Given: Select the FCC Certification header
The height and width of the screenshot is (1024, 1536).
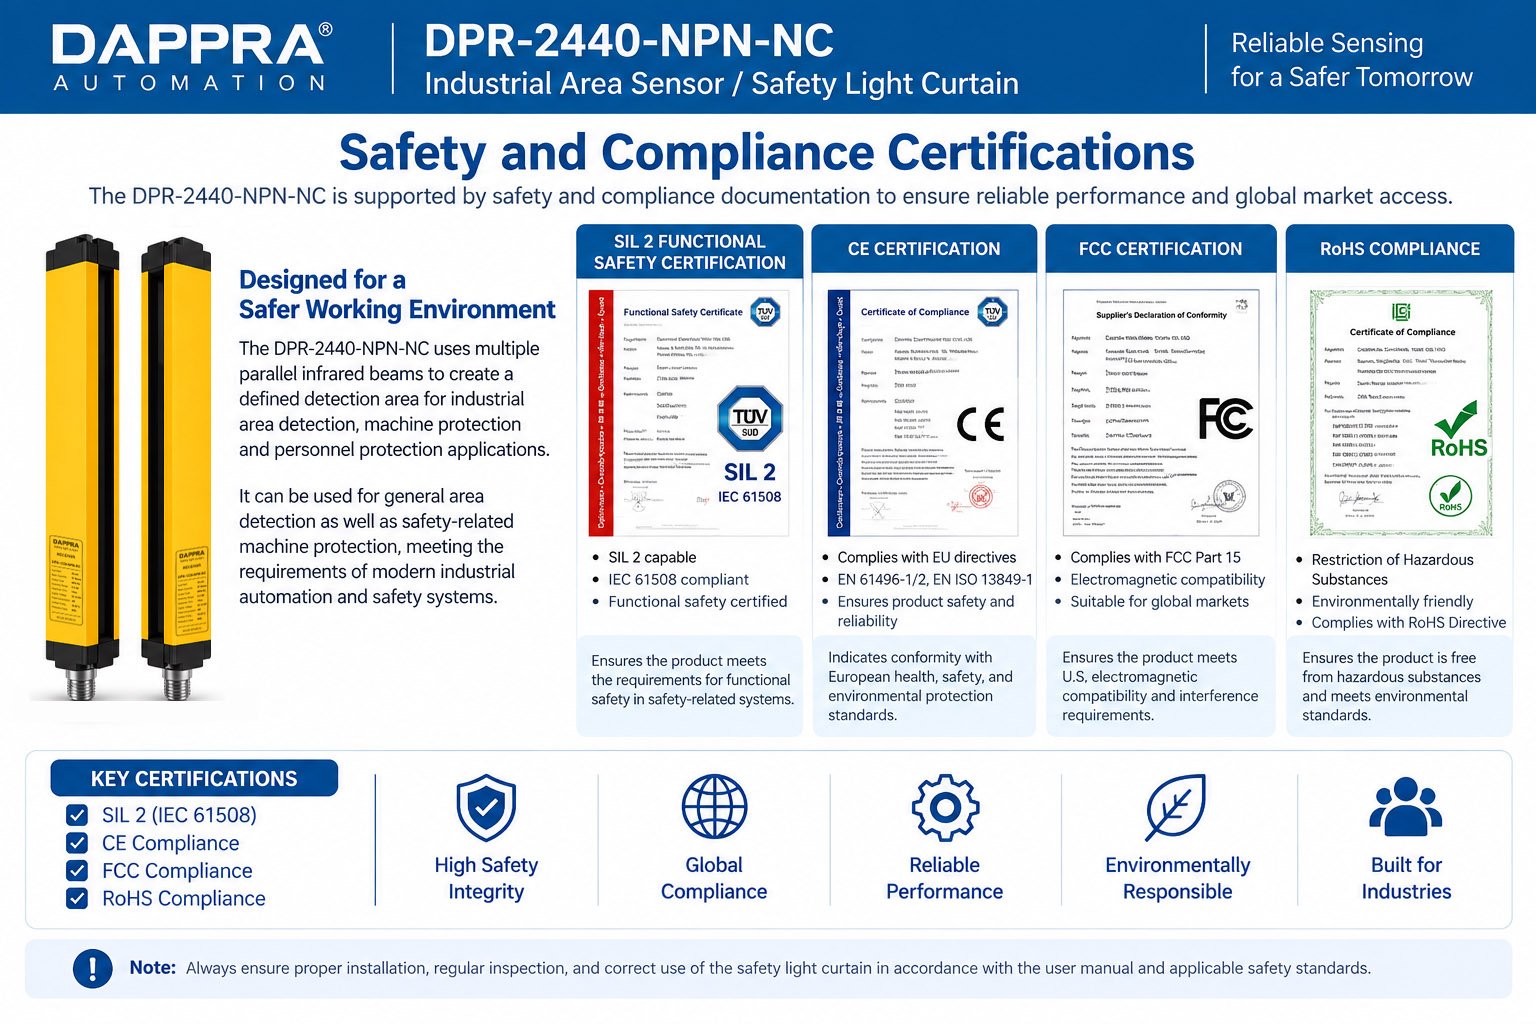Looking at the screenshot, I should [x=1160, y=249].
